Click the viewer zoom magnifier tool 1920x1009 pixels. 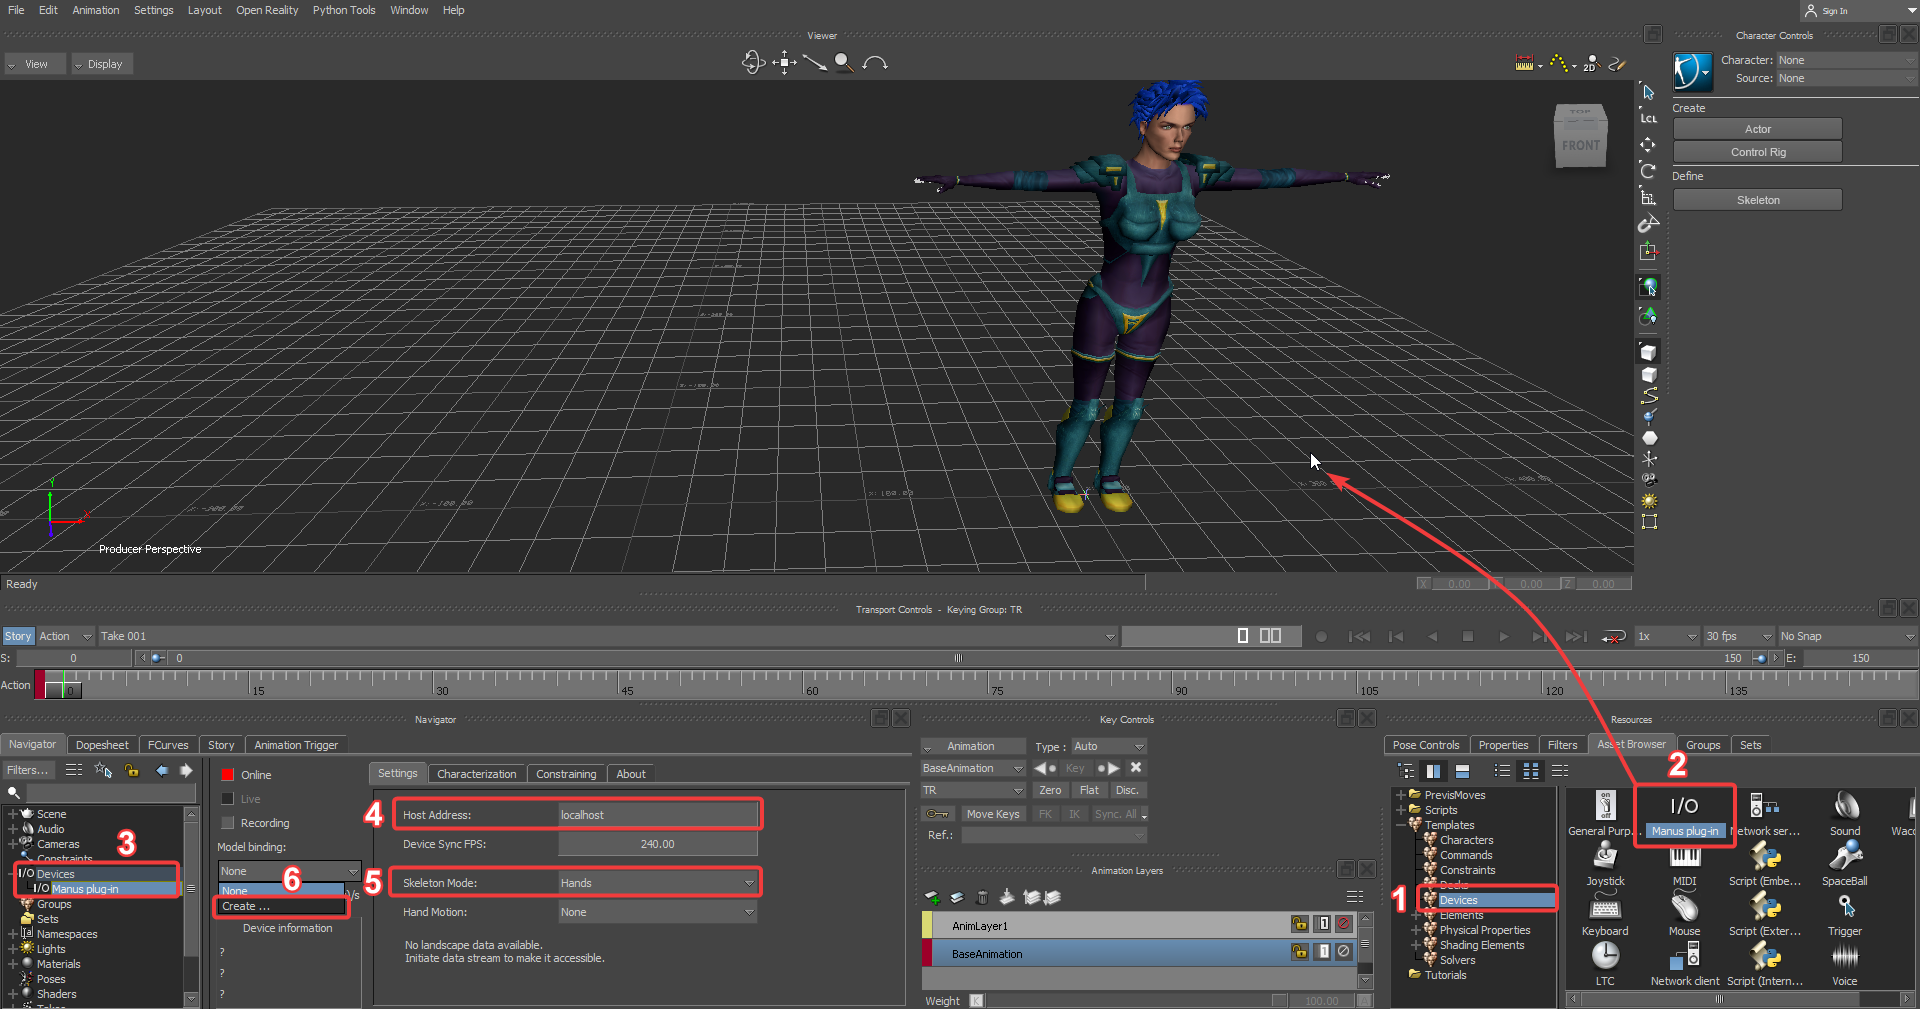click(844, 63)
